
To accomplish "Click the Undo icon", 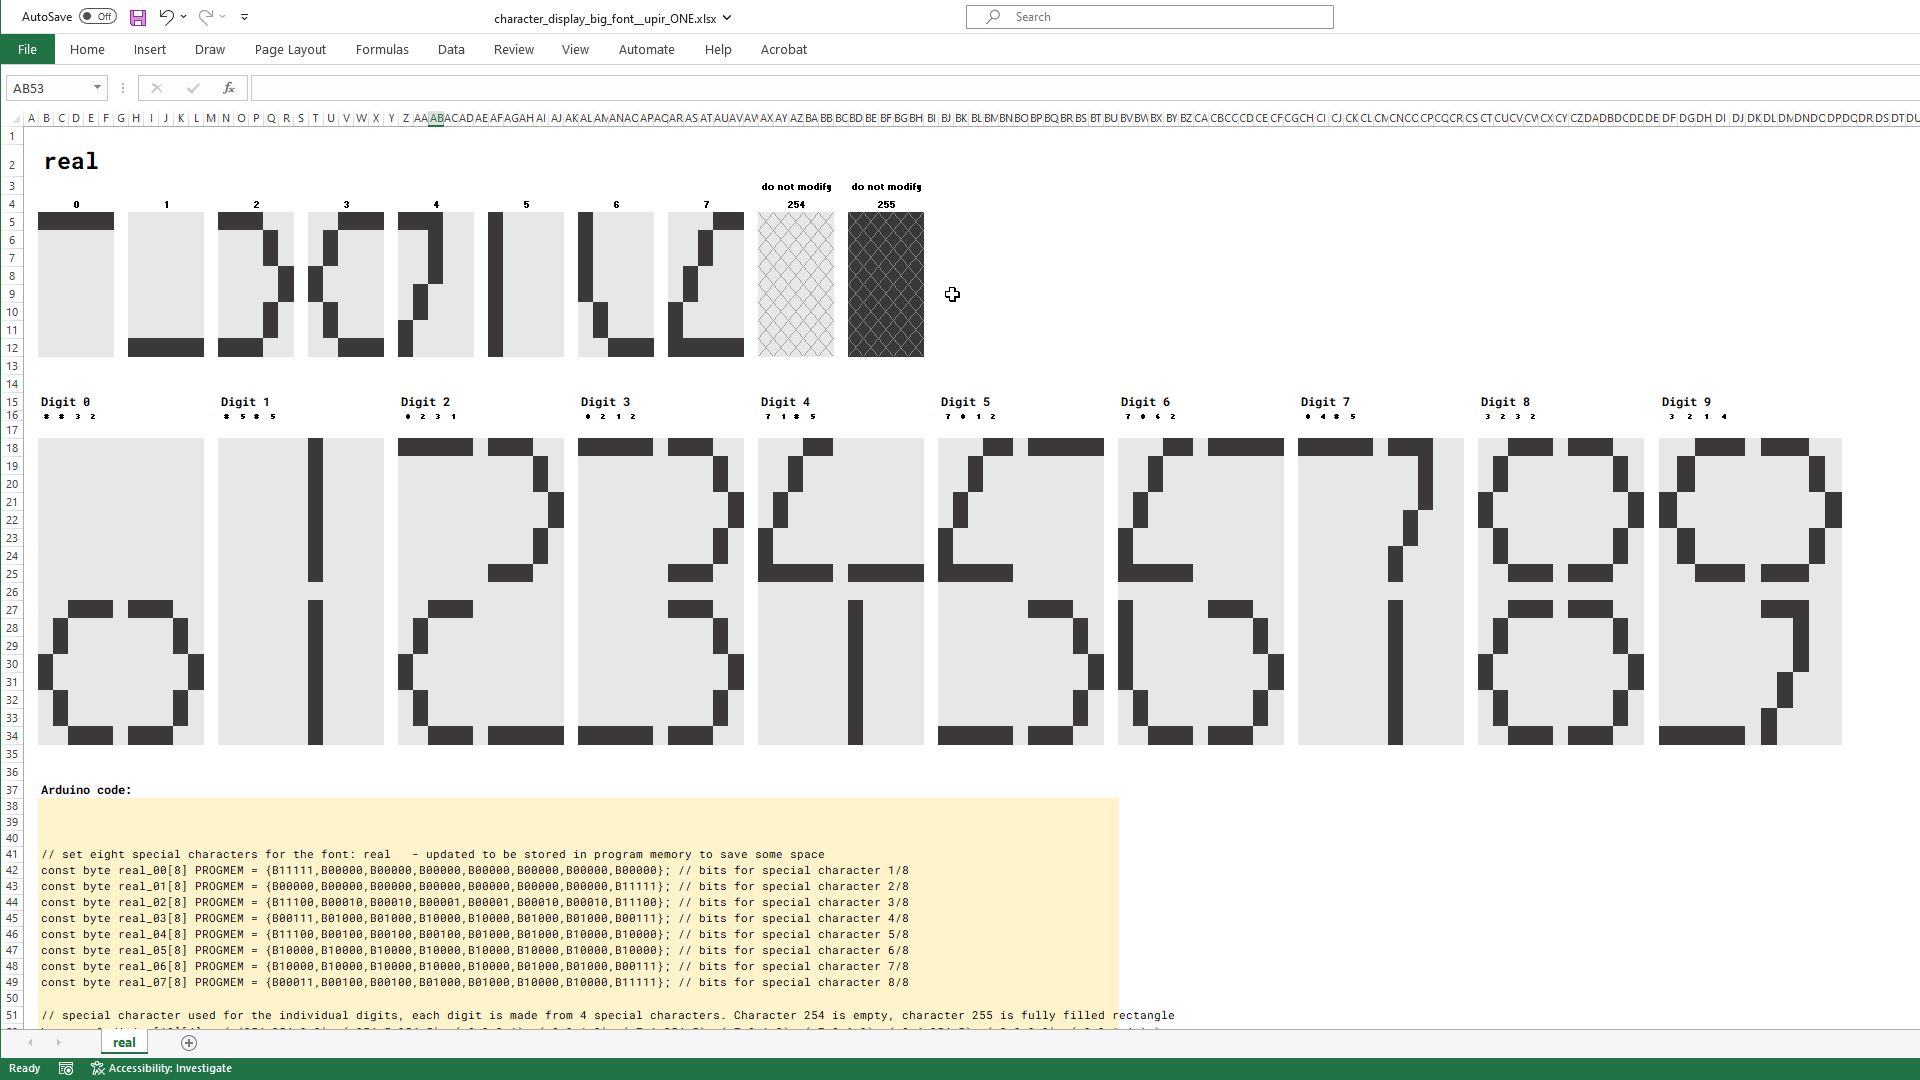I will (x=165, y=16).
